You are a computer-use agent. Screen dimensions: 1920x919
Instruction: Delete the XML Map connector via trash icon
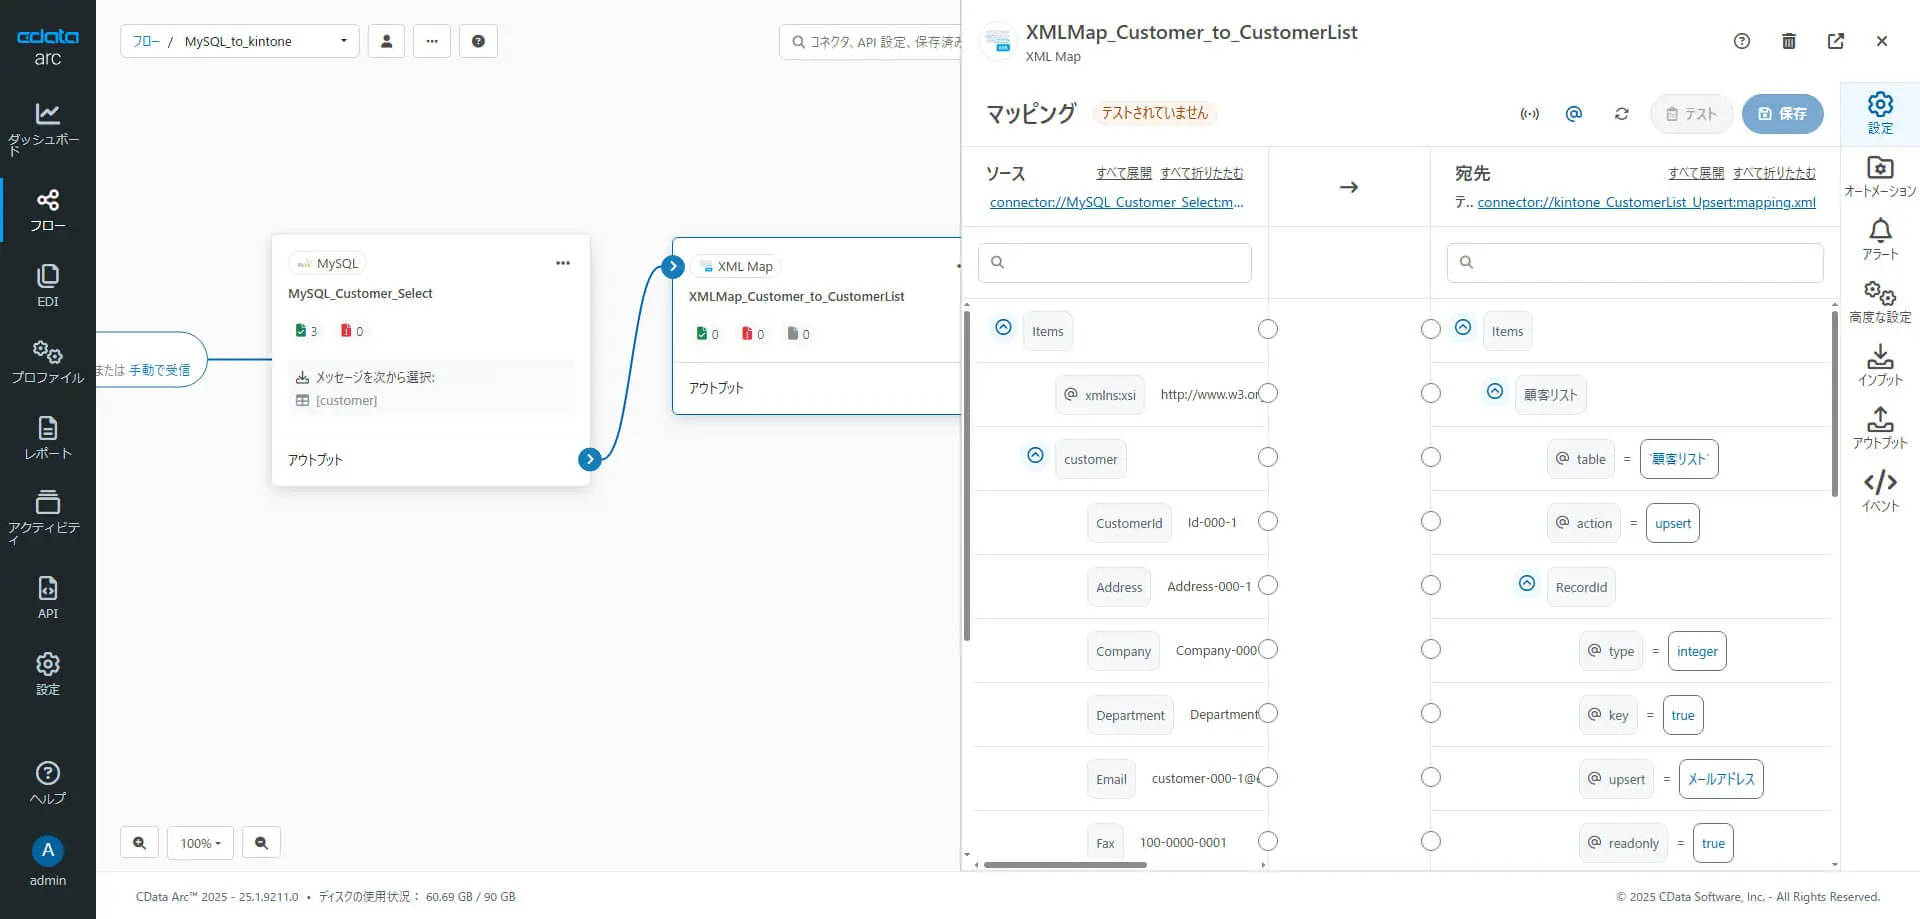coord(1789,41)
